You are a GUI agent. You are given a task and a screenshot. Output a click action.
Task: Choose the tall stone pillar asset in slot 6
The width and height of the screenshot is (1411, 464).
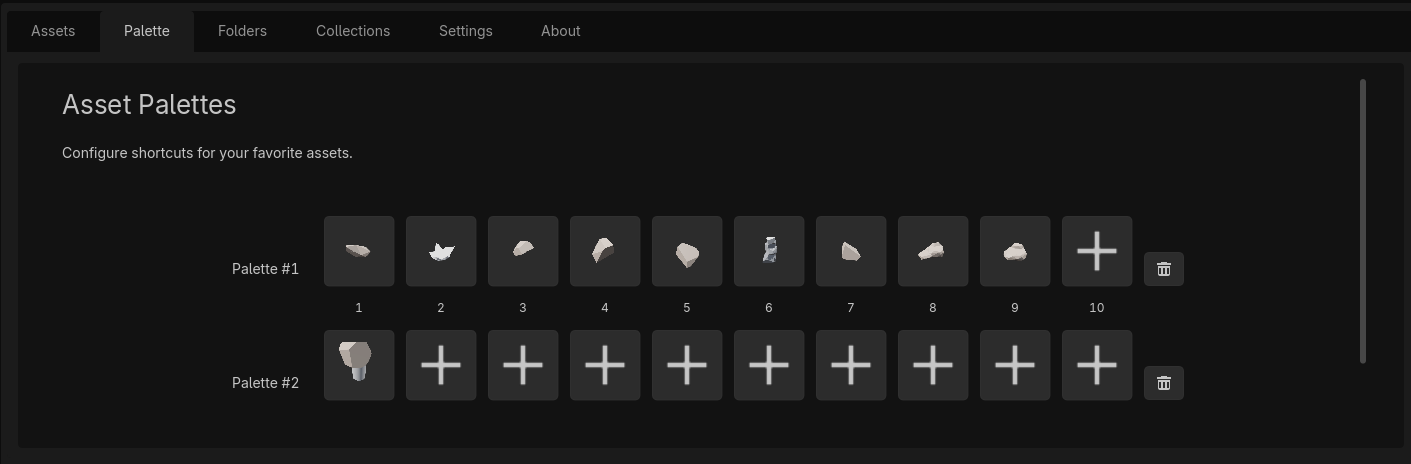point(769,251)
